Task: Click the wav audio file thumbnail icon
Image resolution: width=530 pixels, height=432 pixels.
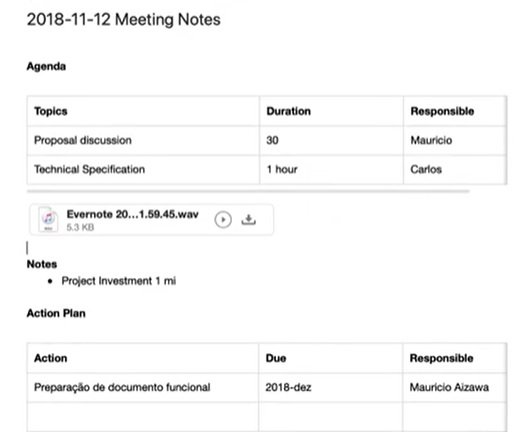Action: point(48,220)
